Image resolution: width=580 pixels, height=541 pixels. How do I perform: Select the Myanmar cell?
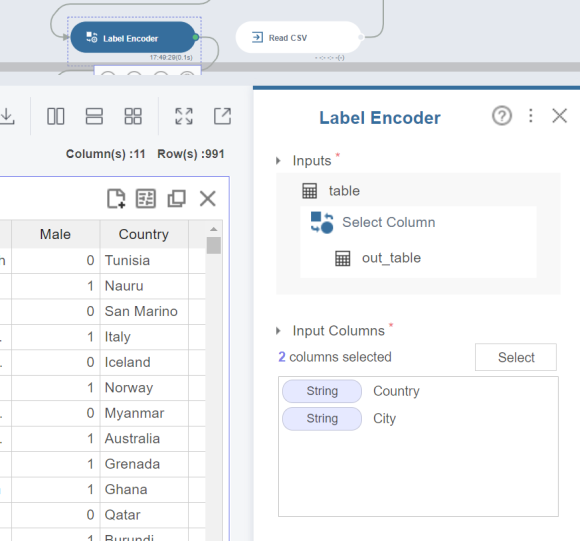[x=144, y=413]
